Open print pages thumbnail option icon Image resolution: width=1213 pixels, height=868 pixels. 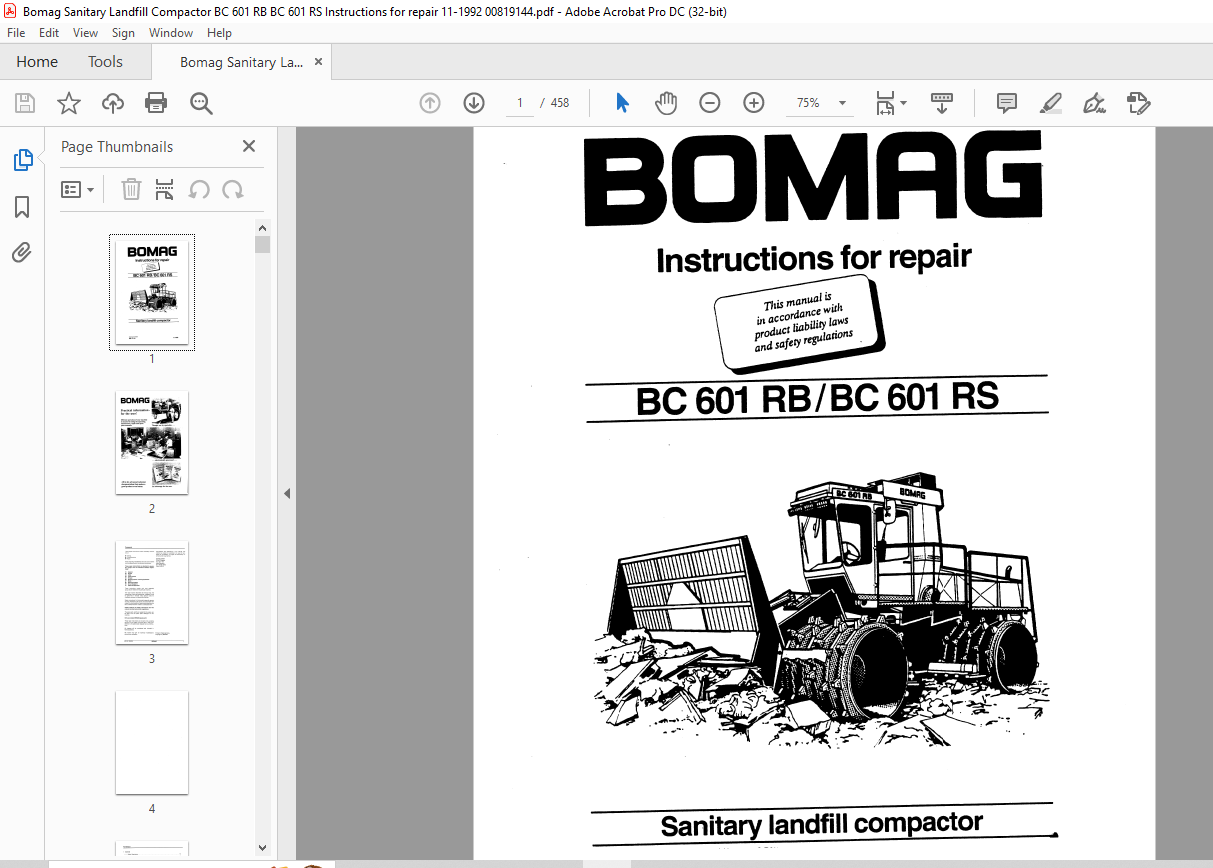coord(165,189)
